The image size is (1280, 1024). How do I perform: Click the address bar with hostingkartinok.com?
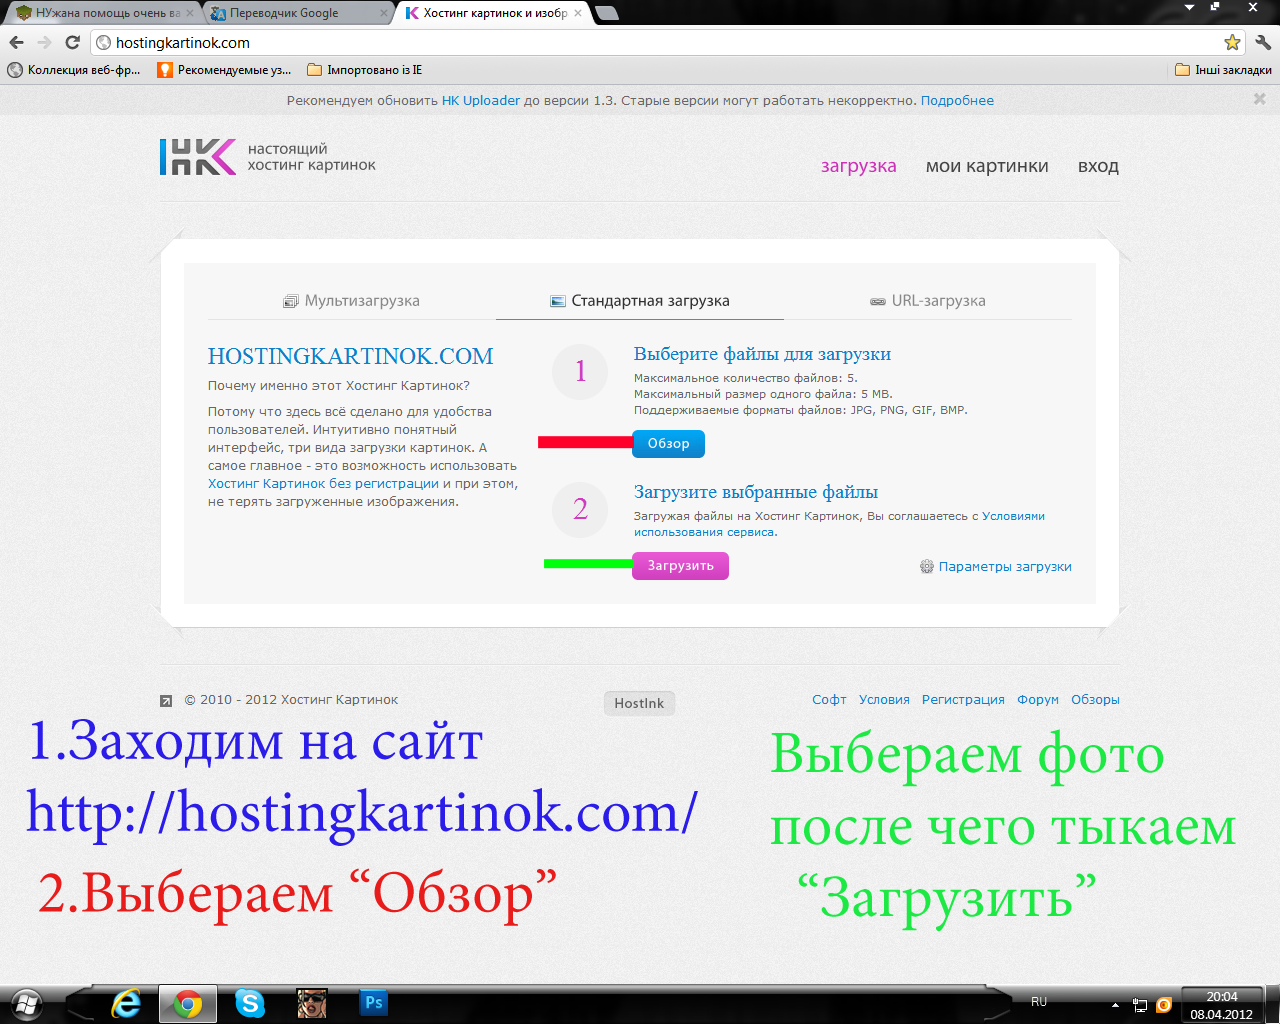(667, 42)
